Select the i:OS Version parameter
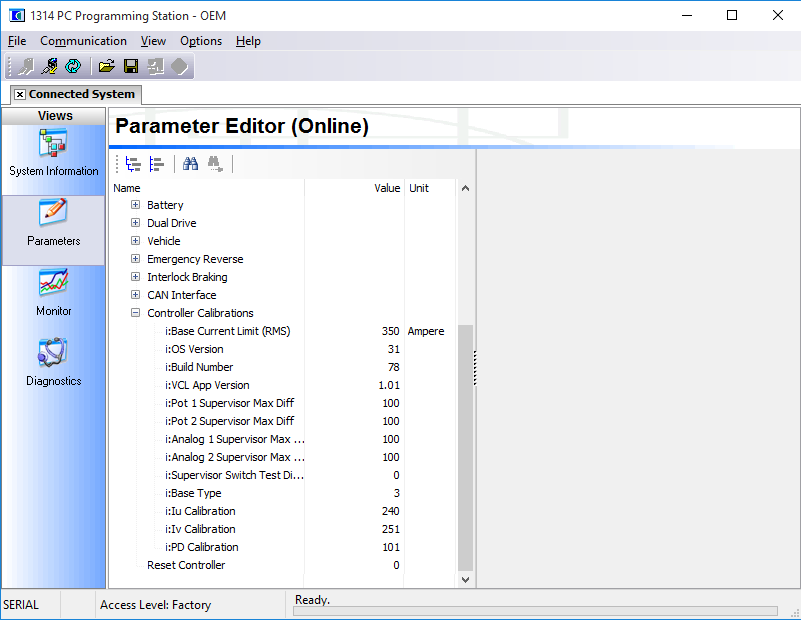 point(194,349)
